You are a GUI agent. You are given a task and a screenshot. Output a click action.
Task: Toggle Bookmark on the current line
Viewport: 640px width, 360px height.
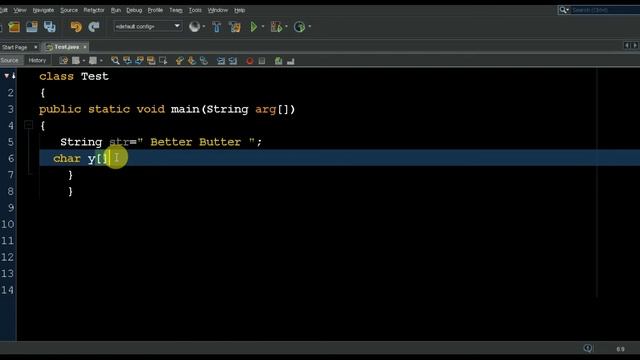point(204,61)
